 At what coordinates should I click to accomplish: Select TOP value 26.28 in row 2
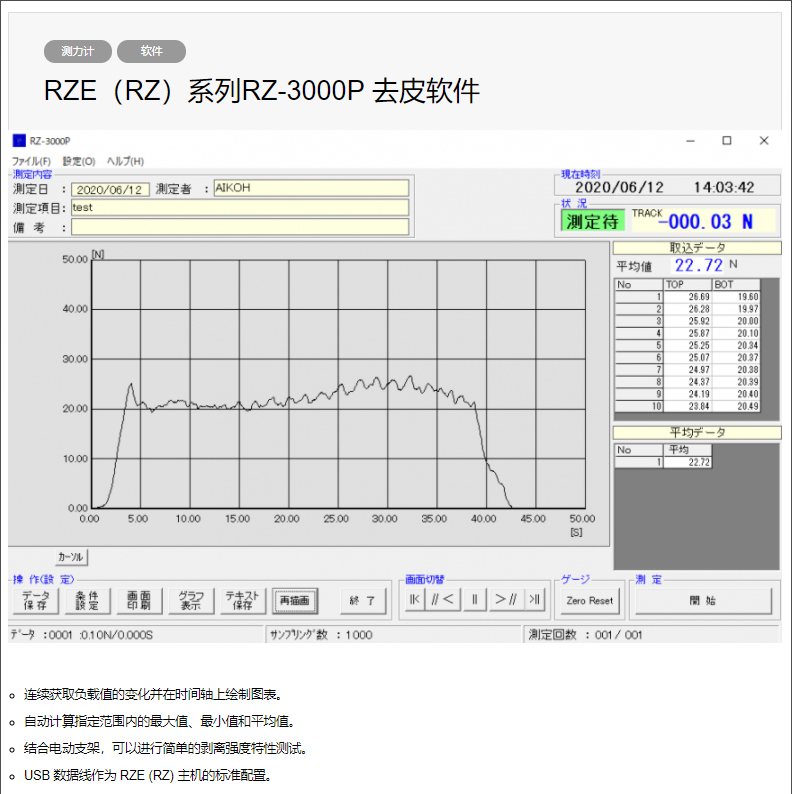687,309
